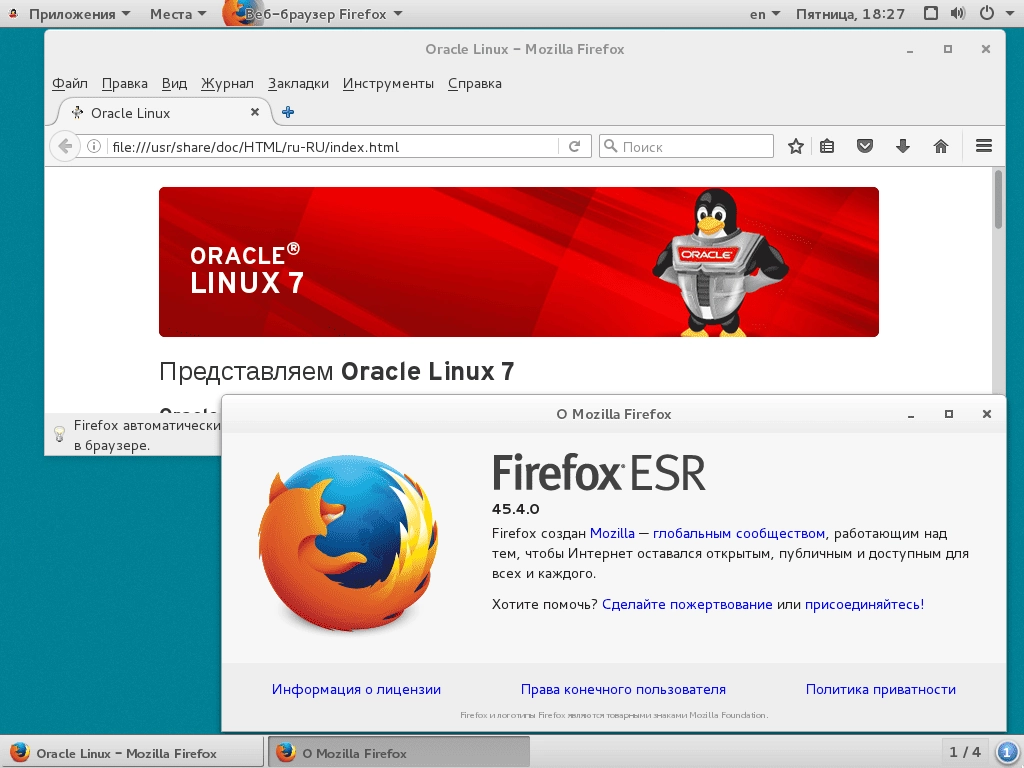Click the 45.4.0 version text
This screenshot has height=768, width=1024.
515,509
